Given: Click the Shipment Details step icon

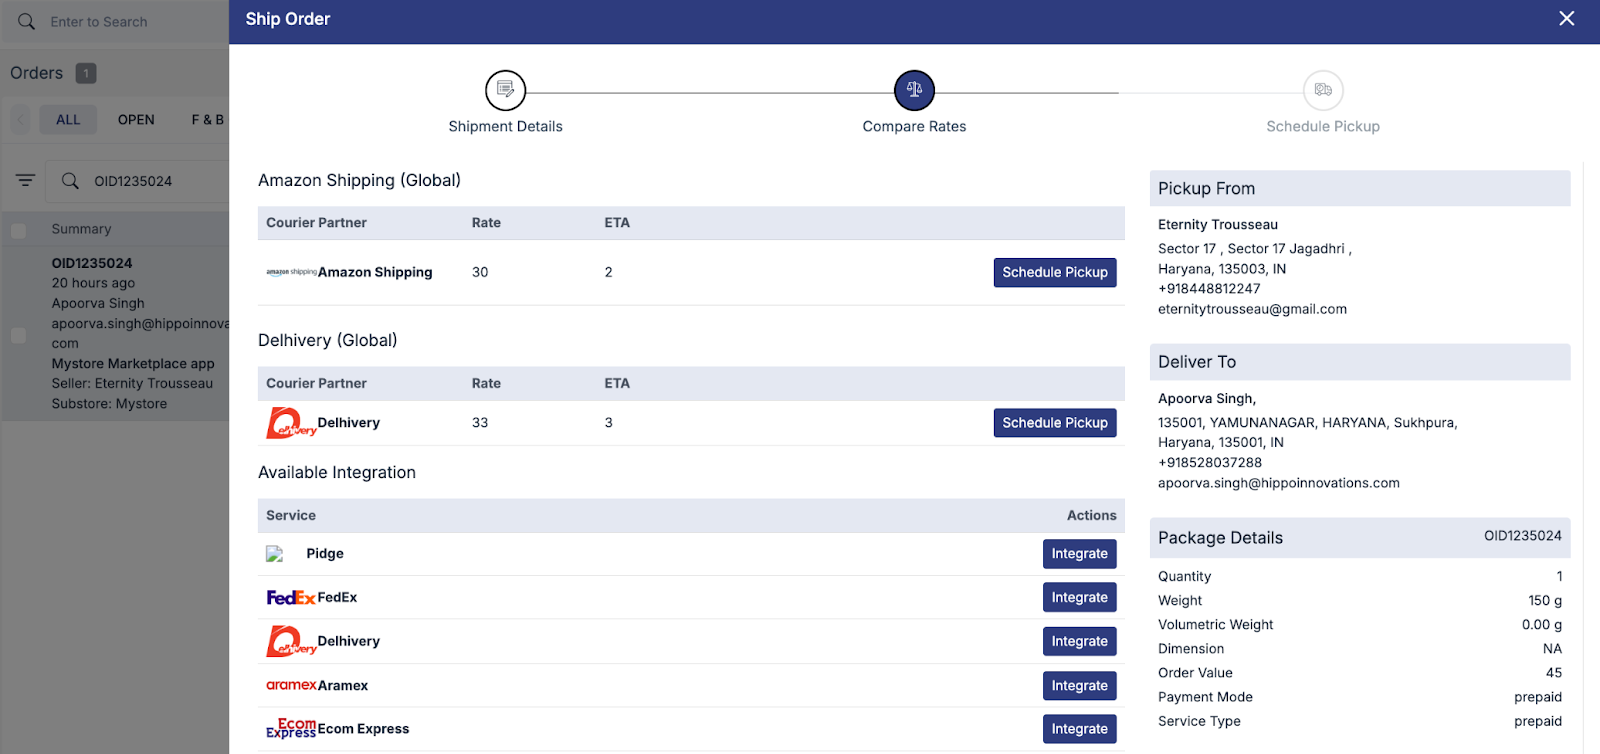Looking at the screenshot, I should pyautogui.click(x=505, y=90).
